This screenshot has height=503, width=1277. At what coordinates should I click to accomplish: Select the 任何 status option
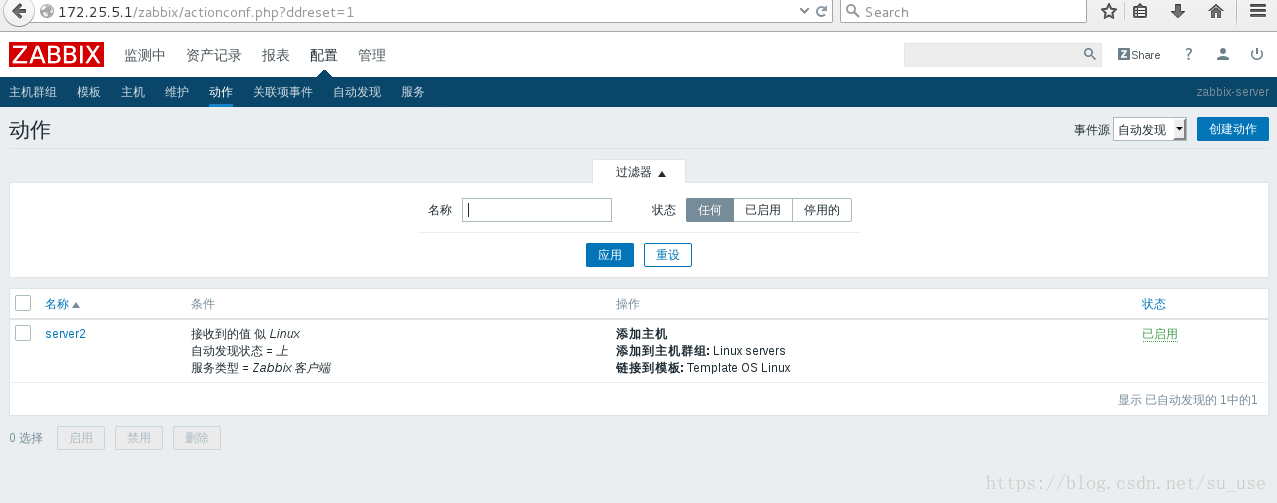710,210
